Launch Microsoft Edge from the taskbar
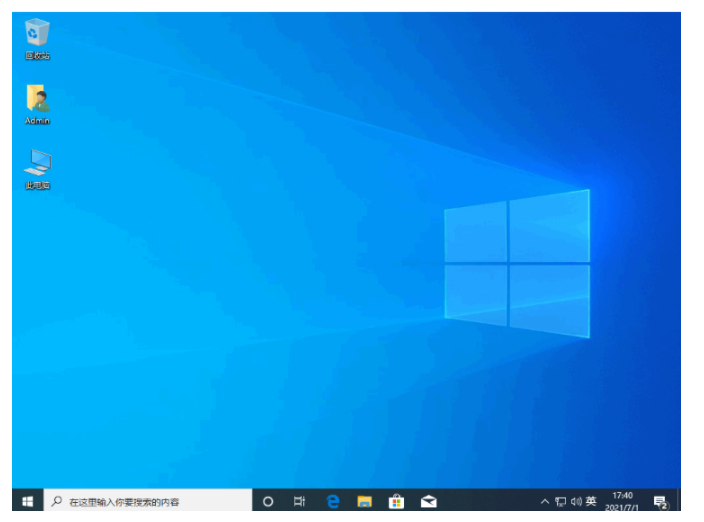 pyautogui.click(x=333, y=501)
